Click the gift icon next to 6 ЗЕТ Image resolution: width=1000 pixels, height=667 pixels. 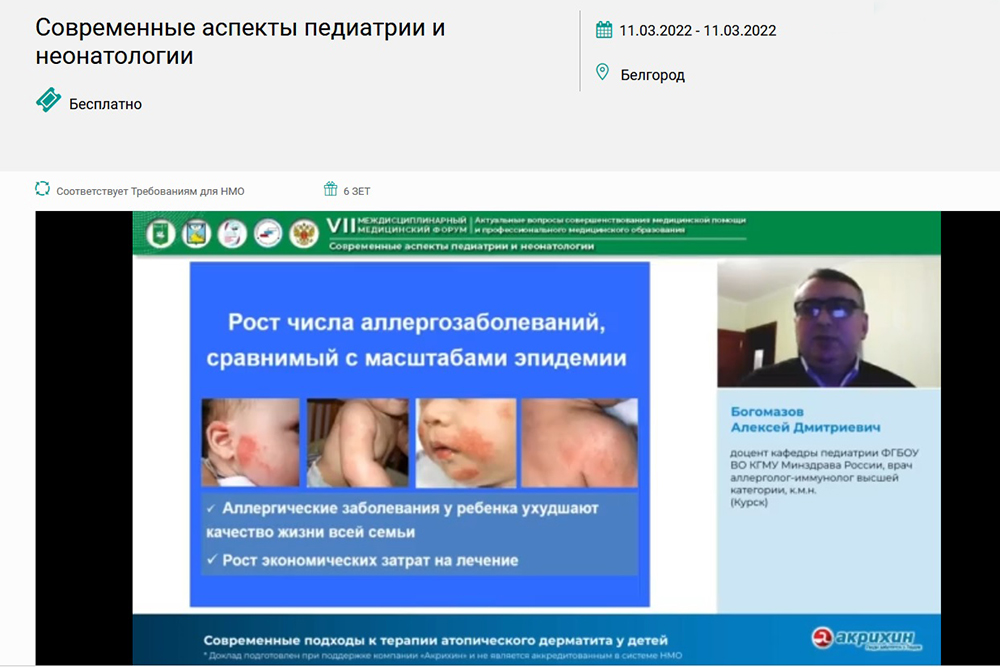pos(330,190)
